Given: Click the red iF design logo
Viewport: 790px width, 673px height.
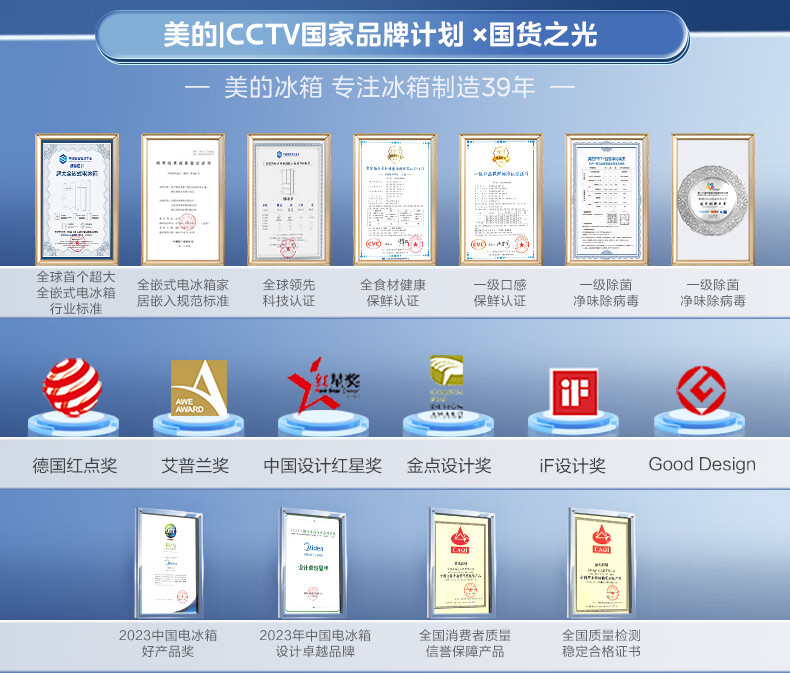Looking at the screenshot, I should click(x=574, y=391).
